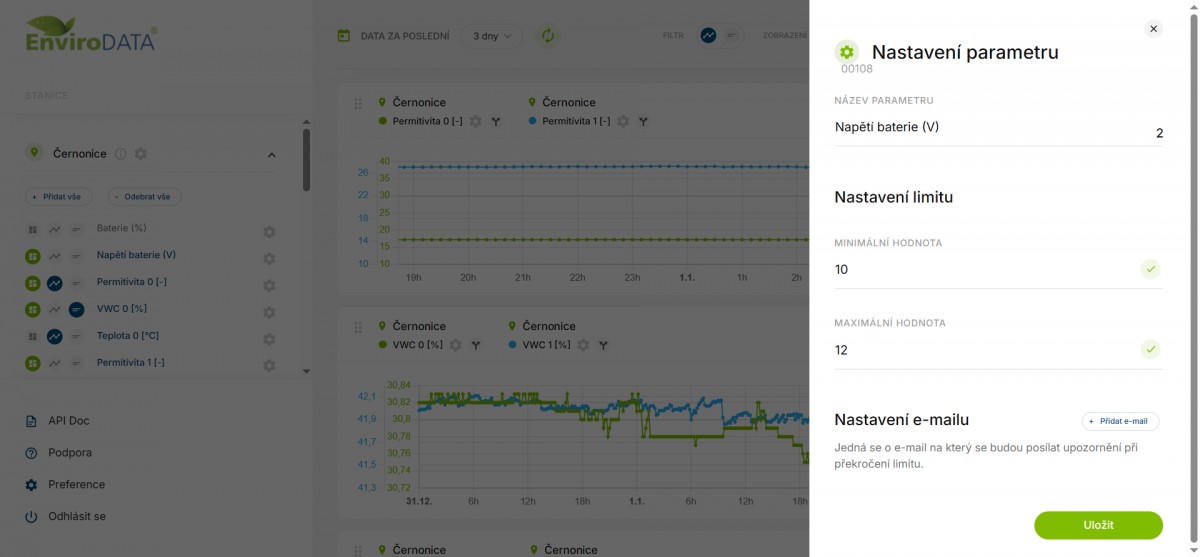Open settings gear for Napětí baterie (V)
1200x557 pixels.
(x=269, y=259)
